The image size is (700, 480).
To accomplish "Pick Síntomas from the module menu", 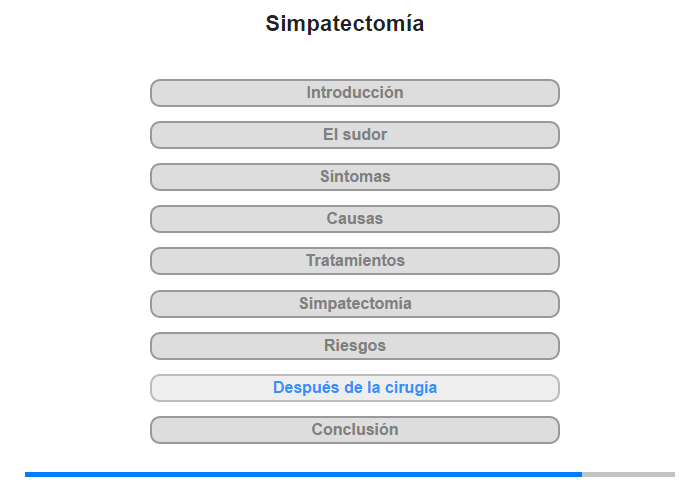I will tap(354, 177).
